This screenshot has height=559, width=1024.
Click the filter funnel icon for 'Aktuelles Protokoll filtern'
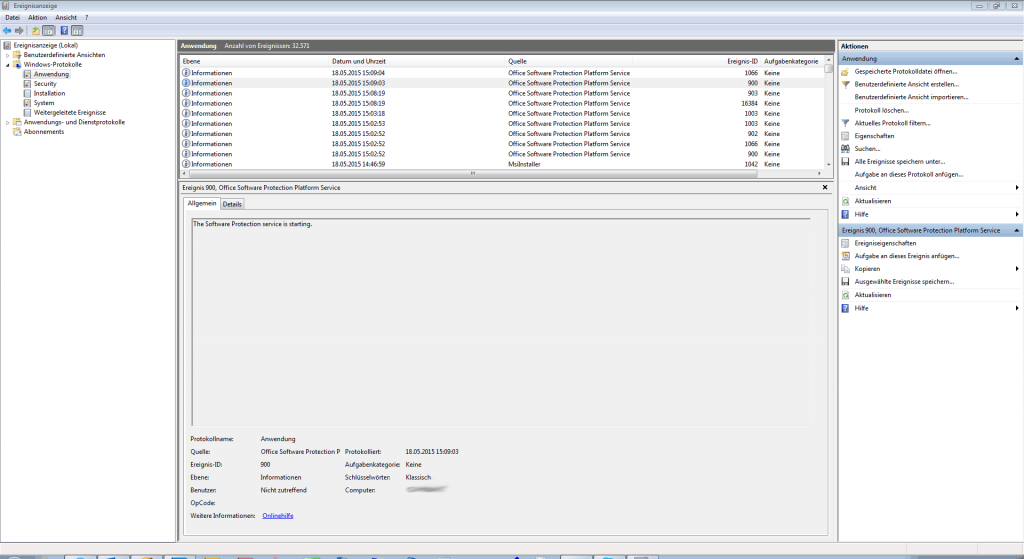coord(846,123)
